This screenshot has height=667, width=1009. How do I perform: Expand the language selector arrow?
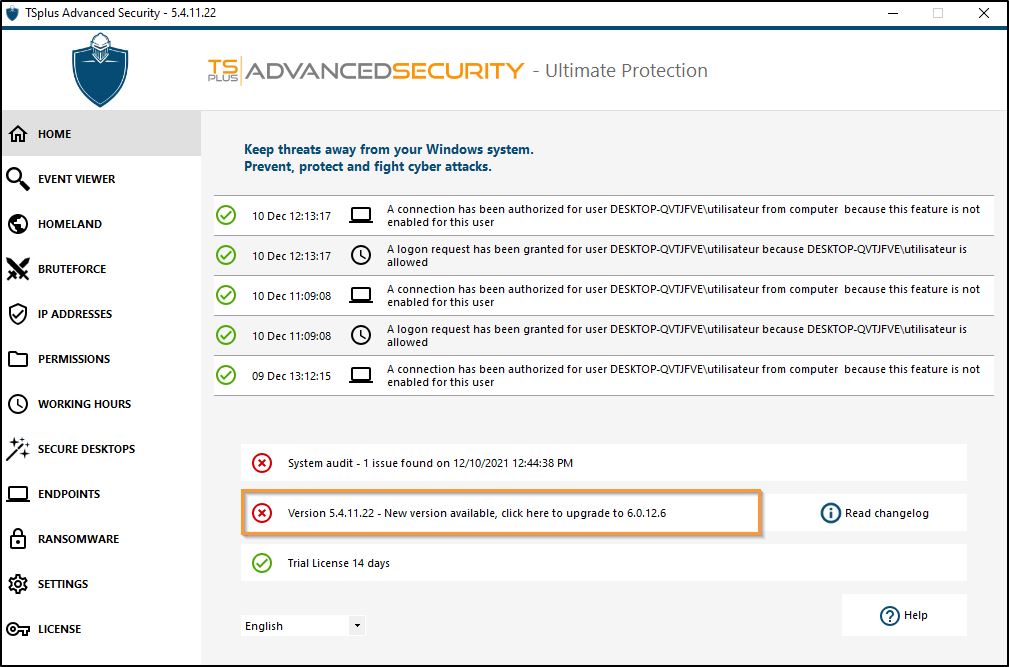click(x=356, y=625)
